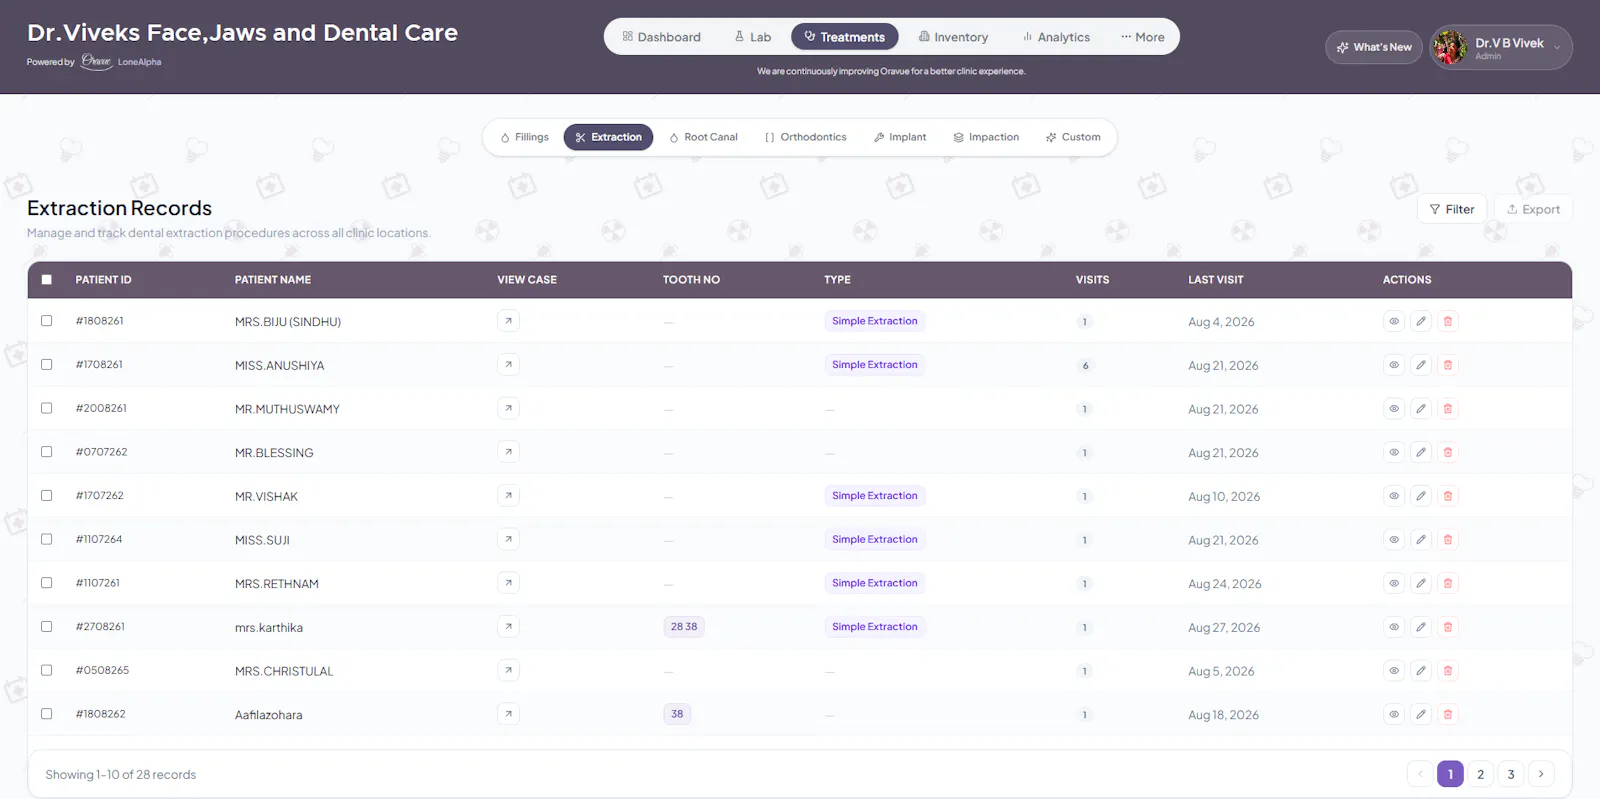Open case view for MRS.CHRISTULAL
The image size is (1600, 799).
pyautogui.click(x=508, y=670)
